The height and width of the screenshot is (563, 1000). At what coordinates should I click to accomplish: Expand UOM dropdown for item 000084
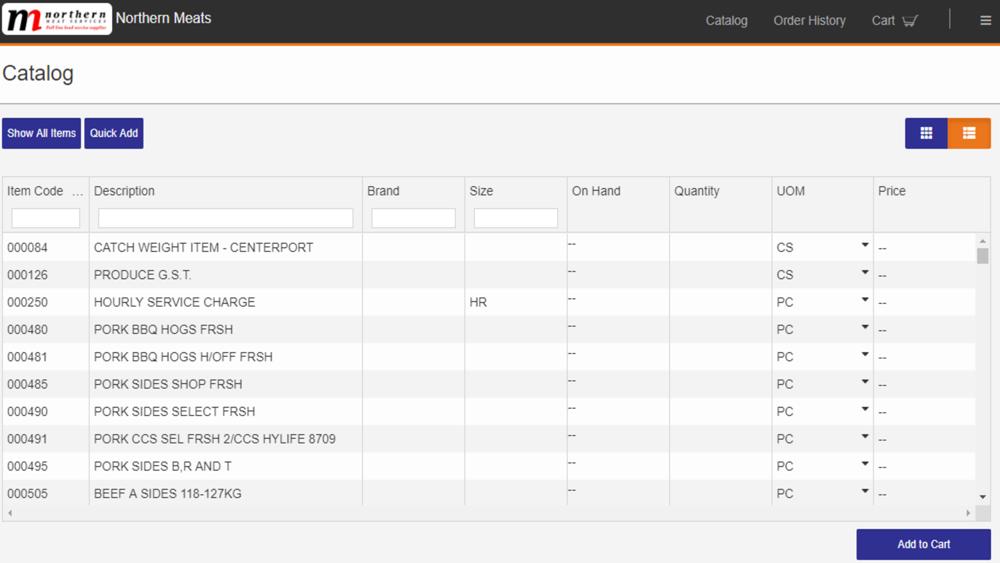point(865,245)
